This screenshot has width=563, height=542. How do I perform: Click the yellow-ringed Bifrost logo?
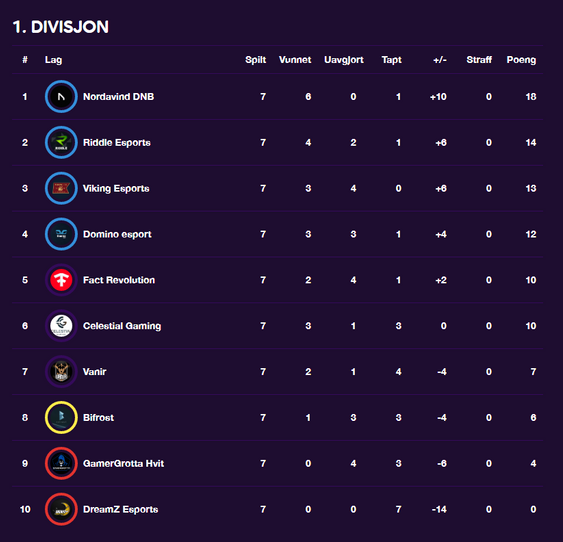coord(61,417)
